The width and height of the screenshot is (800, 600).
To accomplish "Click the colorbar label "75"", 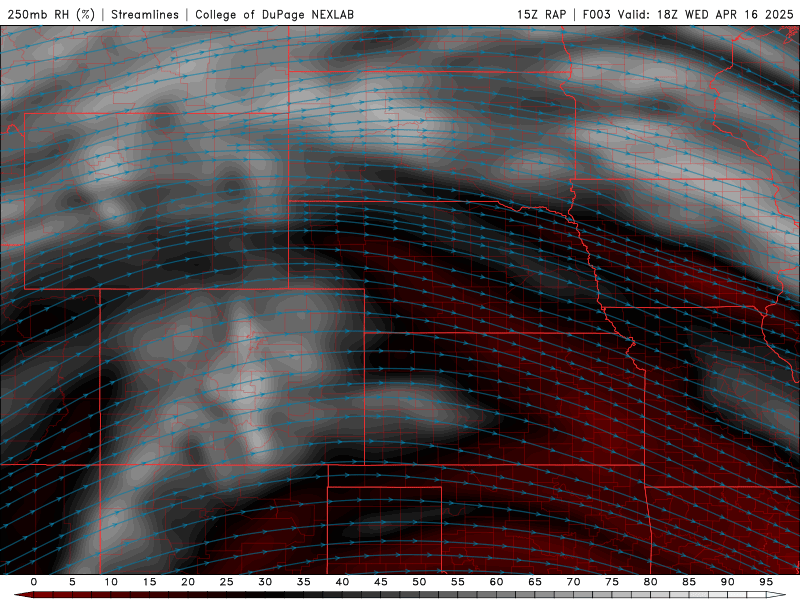I will click(612, 582).
